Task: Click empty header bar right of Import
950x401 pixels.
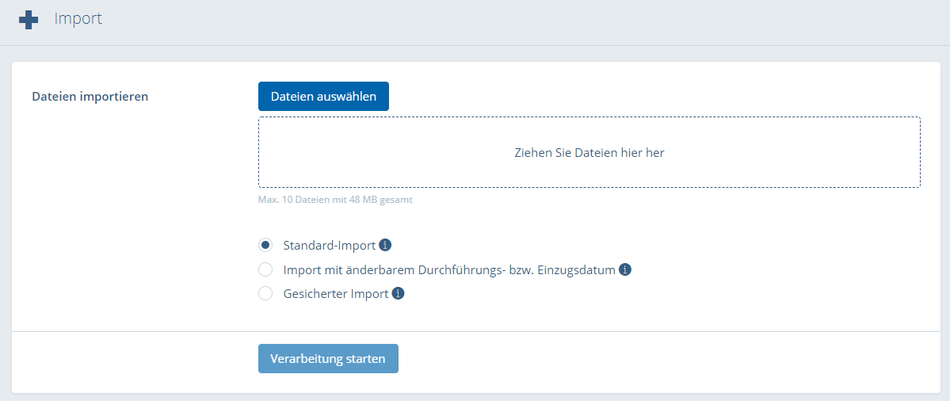Action: tap(521, 22)
